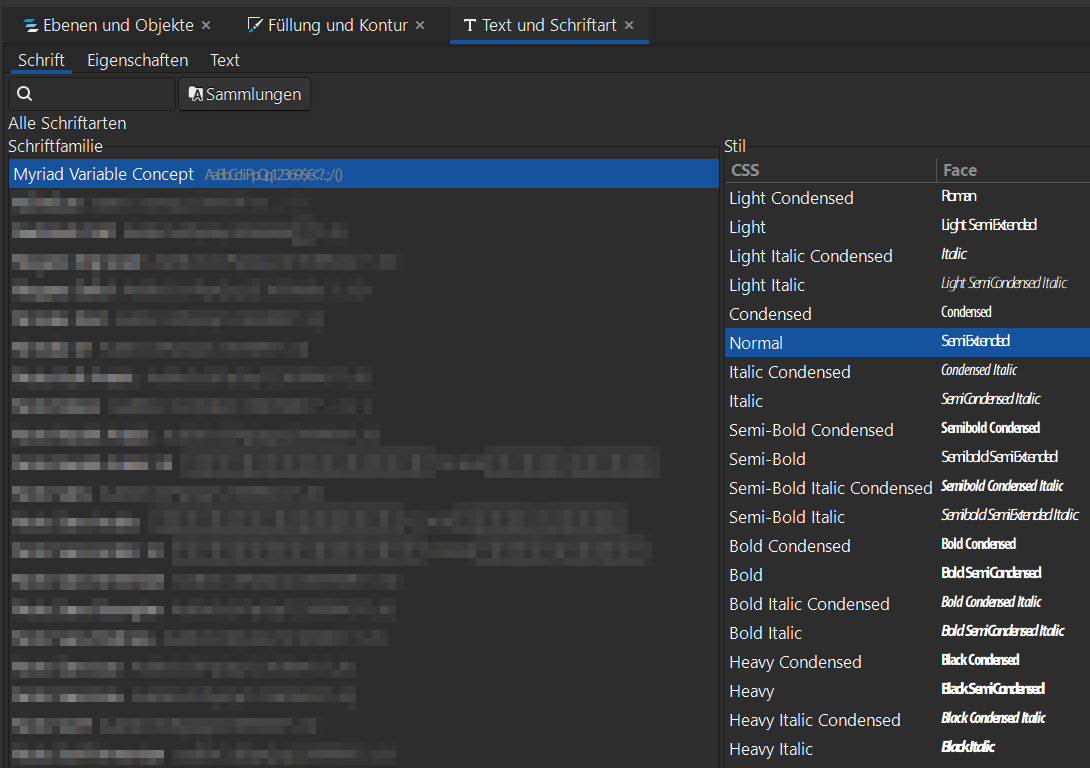The width and height of the screenshot is (1090, 768).
Task: Choose the Heavy Italic style
Action: click(x=907, y=749)
